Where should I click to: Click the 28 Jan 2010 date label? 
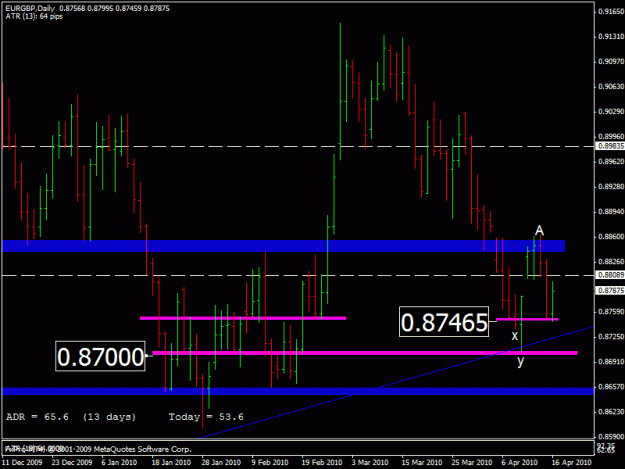click(x=221, y=462)
